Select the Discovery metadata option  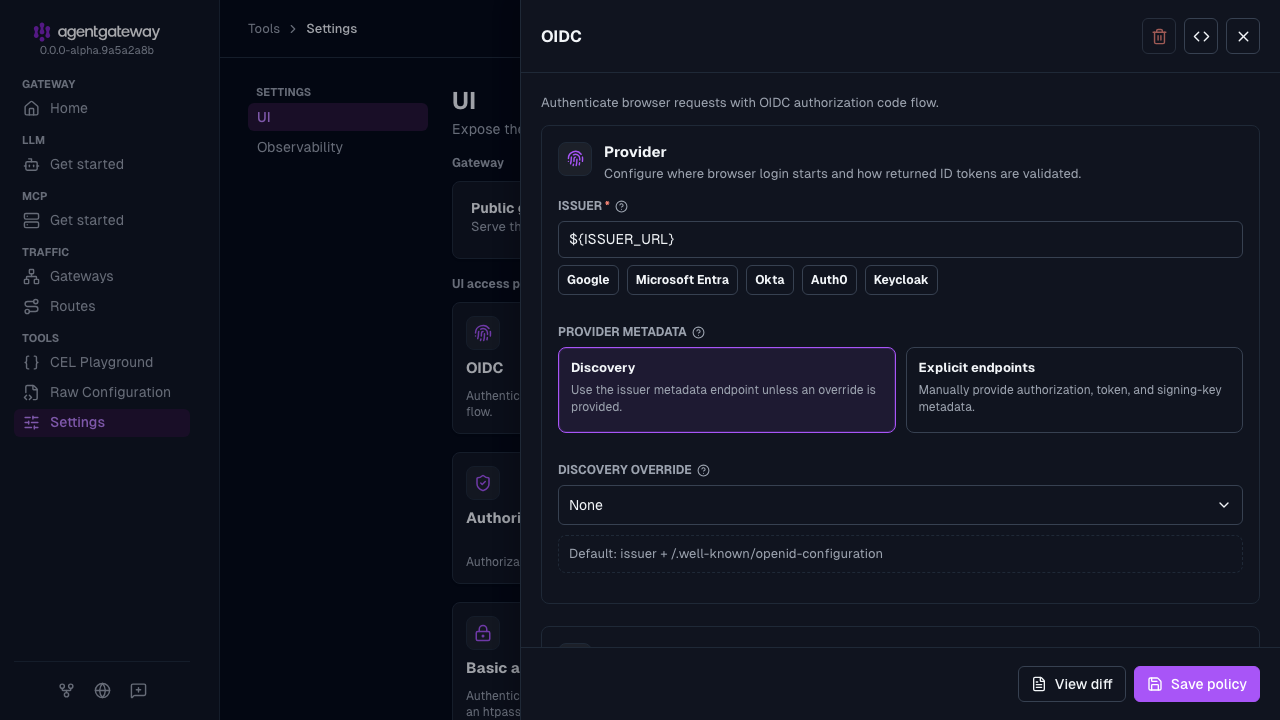(727, 390)
